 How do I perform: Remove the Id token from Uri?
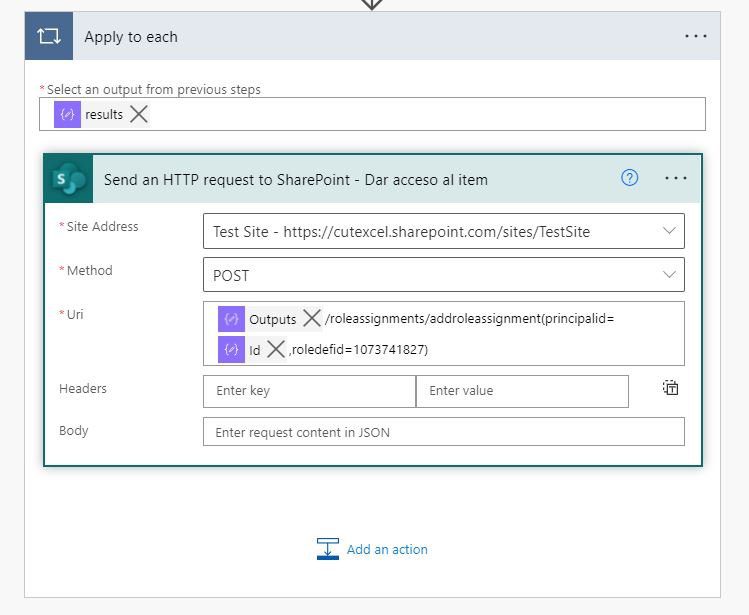[276, 349]
